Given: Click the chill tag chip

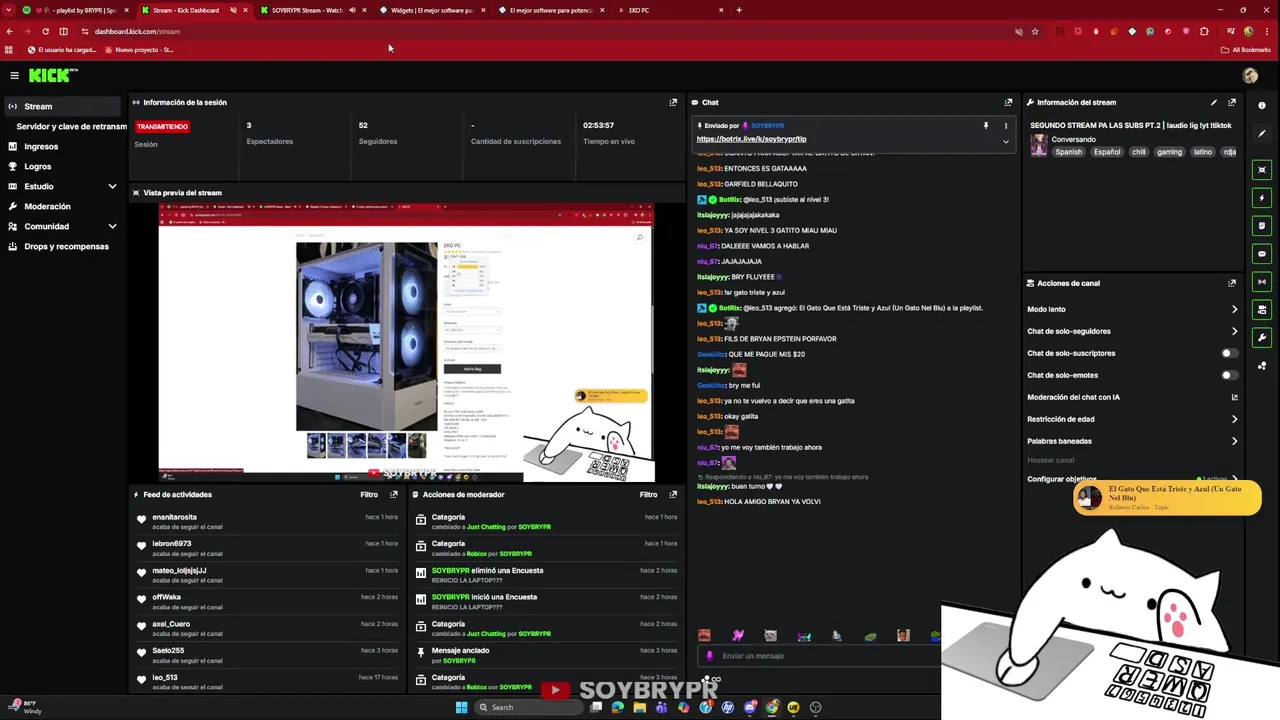Looking at the screenshot, I should coord(1139,152).
